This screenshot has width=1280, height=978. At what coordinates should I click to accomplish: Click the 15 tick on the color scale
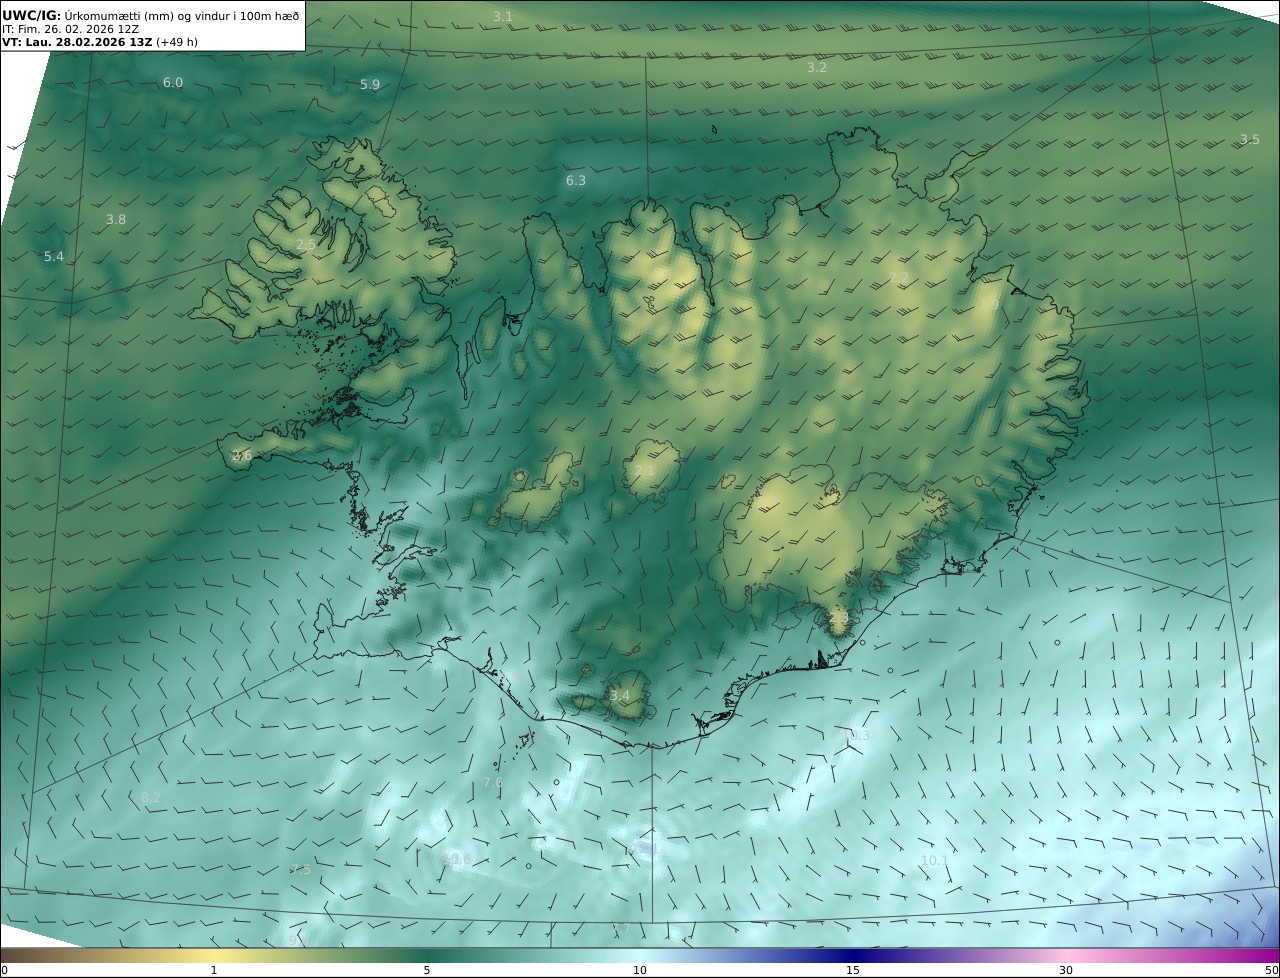[x=853, y=970]
